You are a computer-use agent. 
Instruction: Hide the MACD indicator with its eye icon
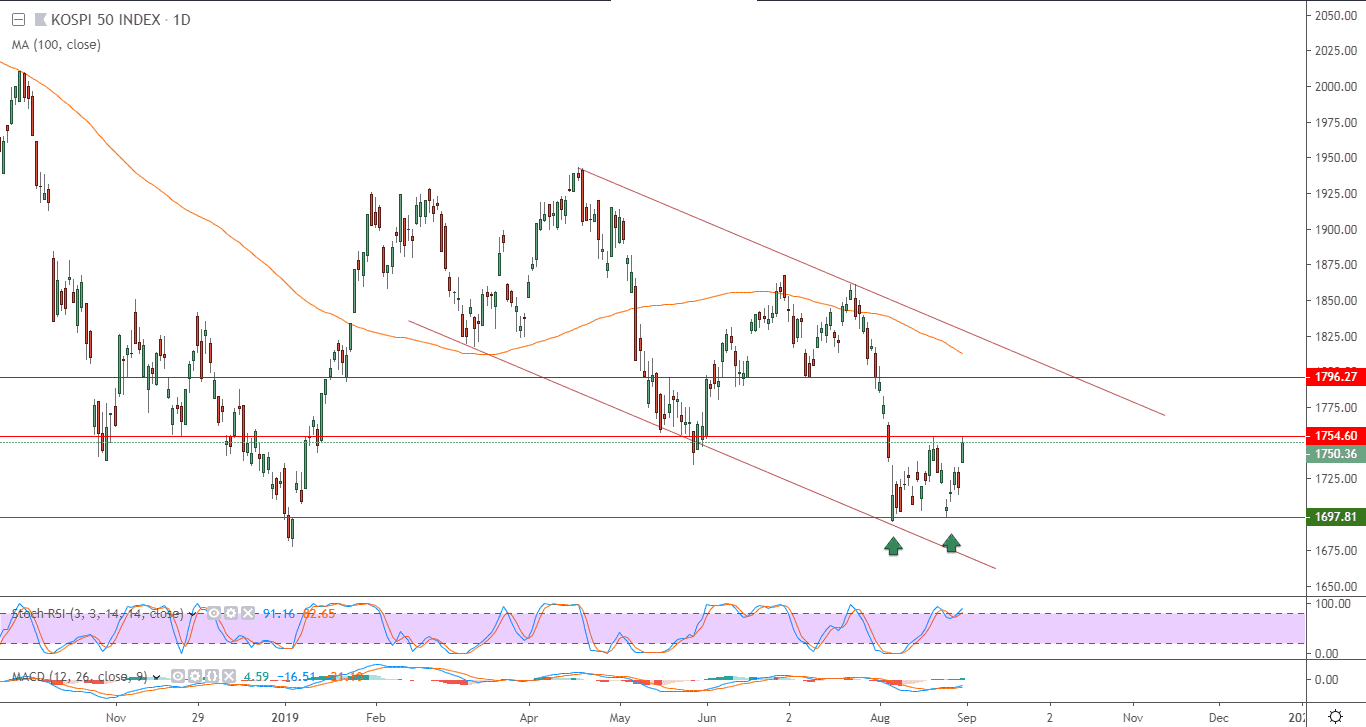pyautogui.click(x=178, y=677)
